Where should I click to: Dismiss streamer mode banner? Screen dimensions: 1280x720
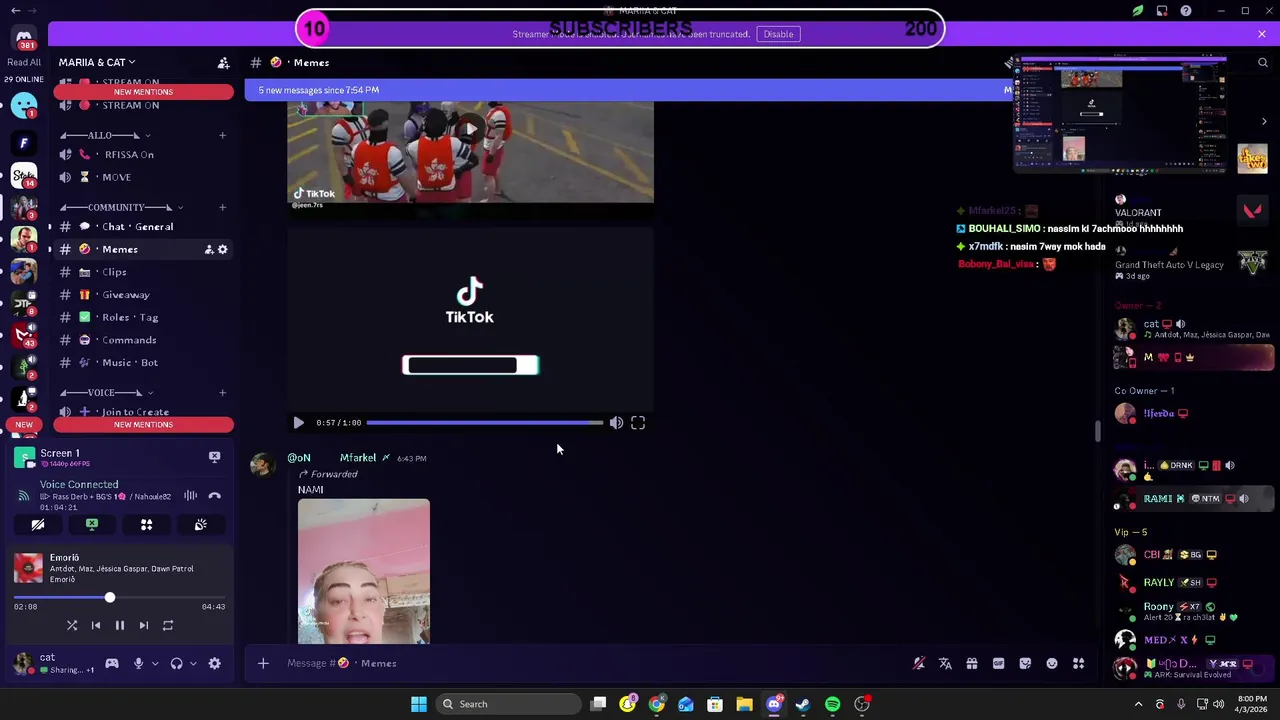1262,34
